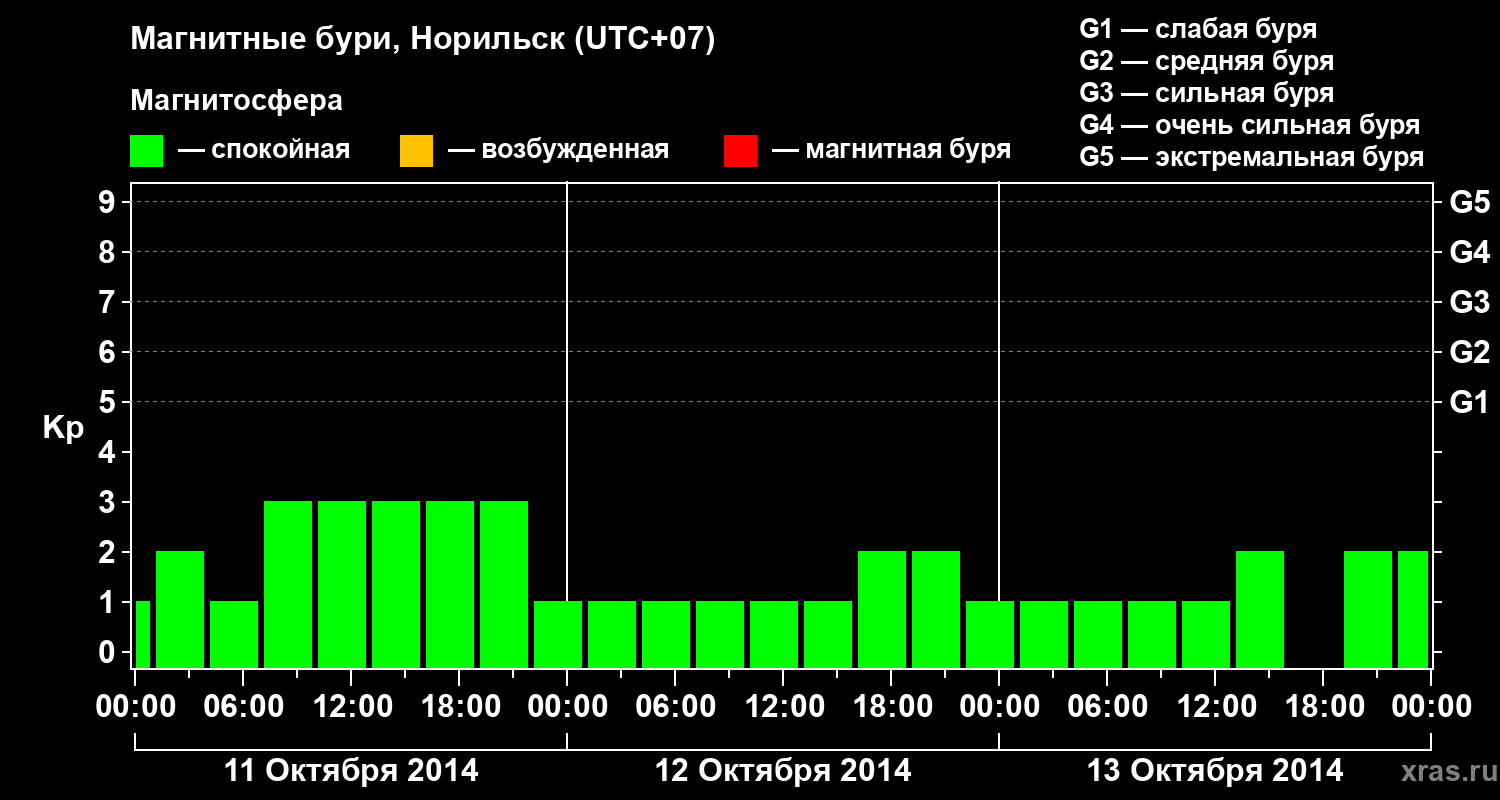Click the '18:00' time label under 13 October
The width and height of the screenshot is (1500, 800).
(x=1323, y=706)
